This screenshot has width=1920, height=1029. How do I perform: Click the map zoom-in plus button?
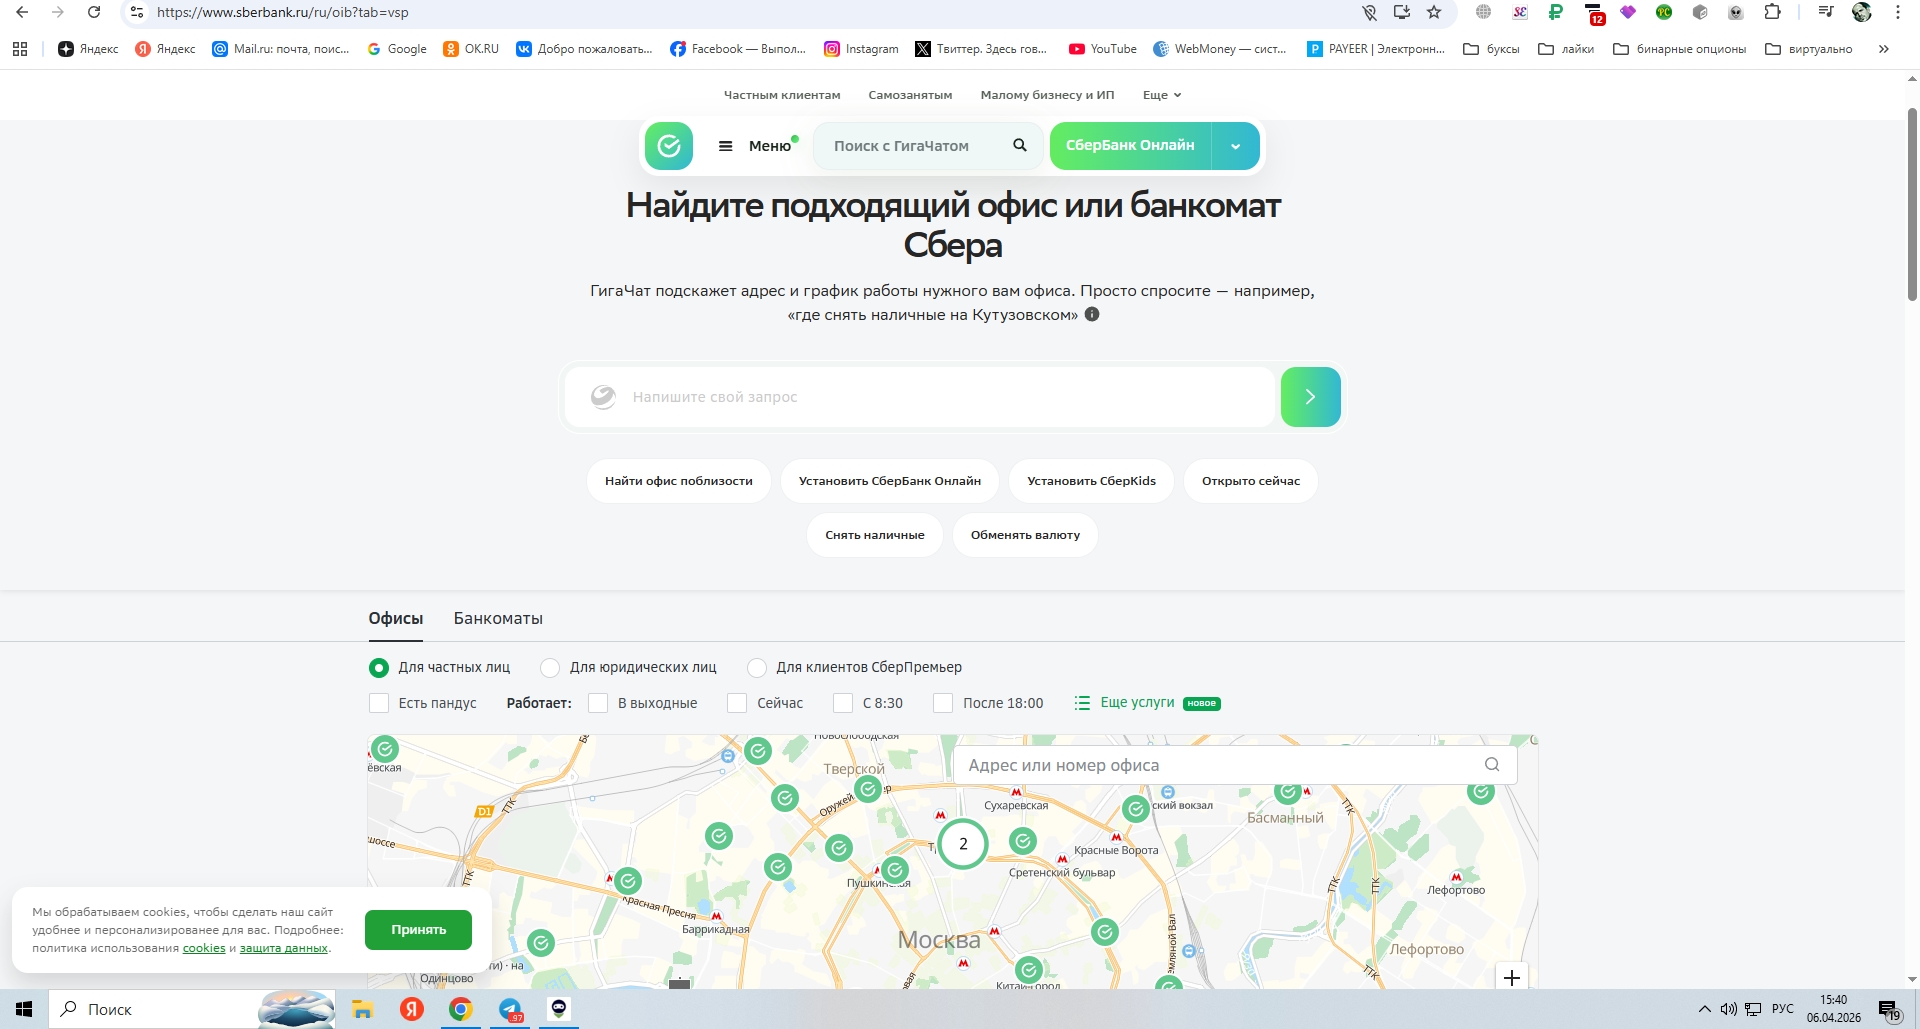[1511, 977]
